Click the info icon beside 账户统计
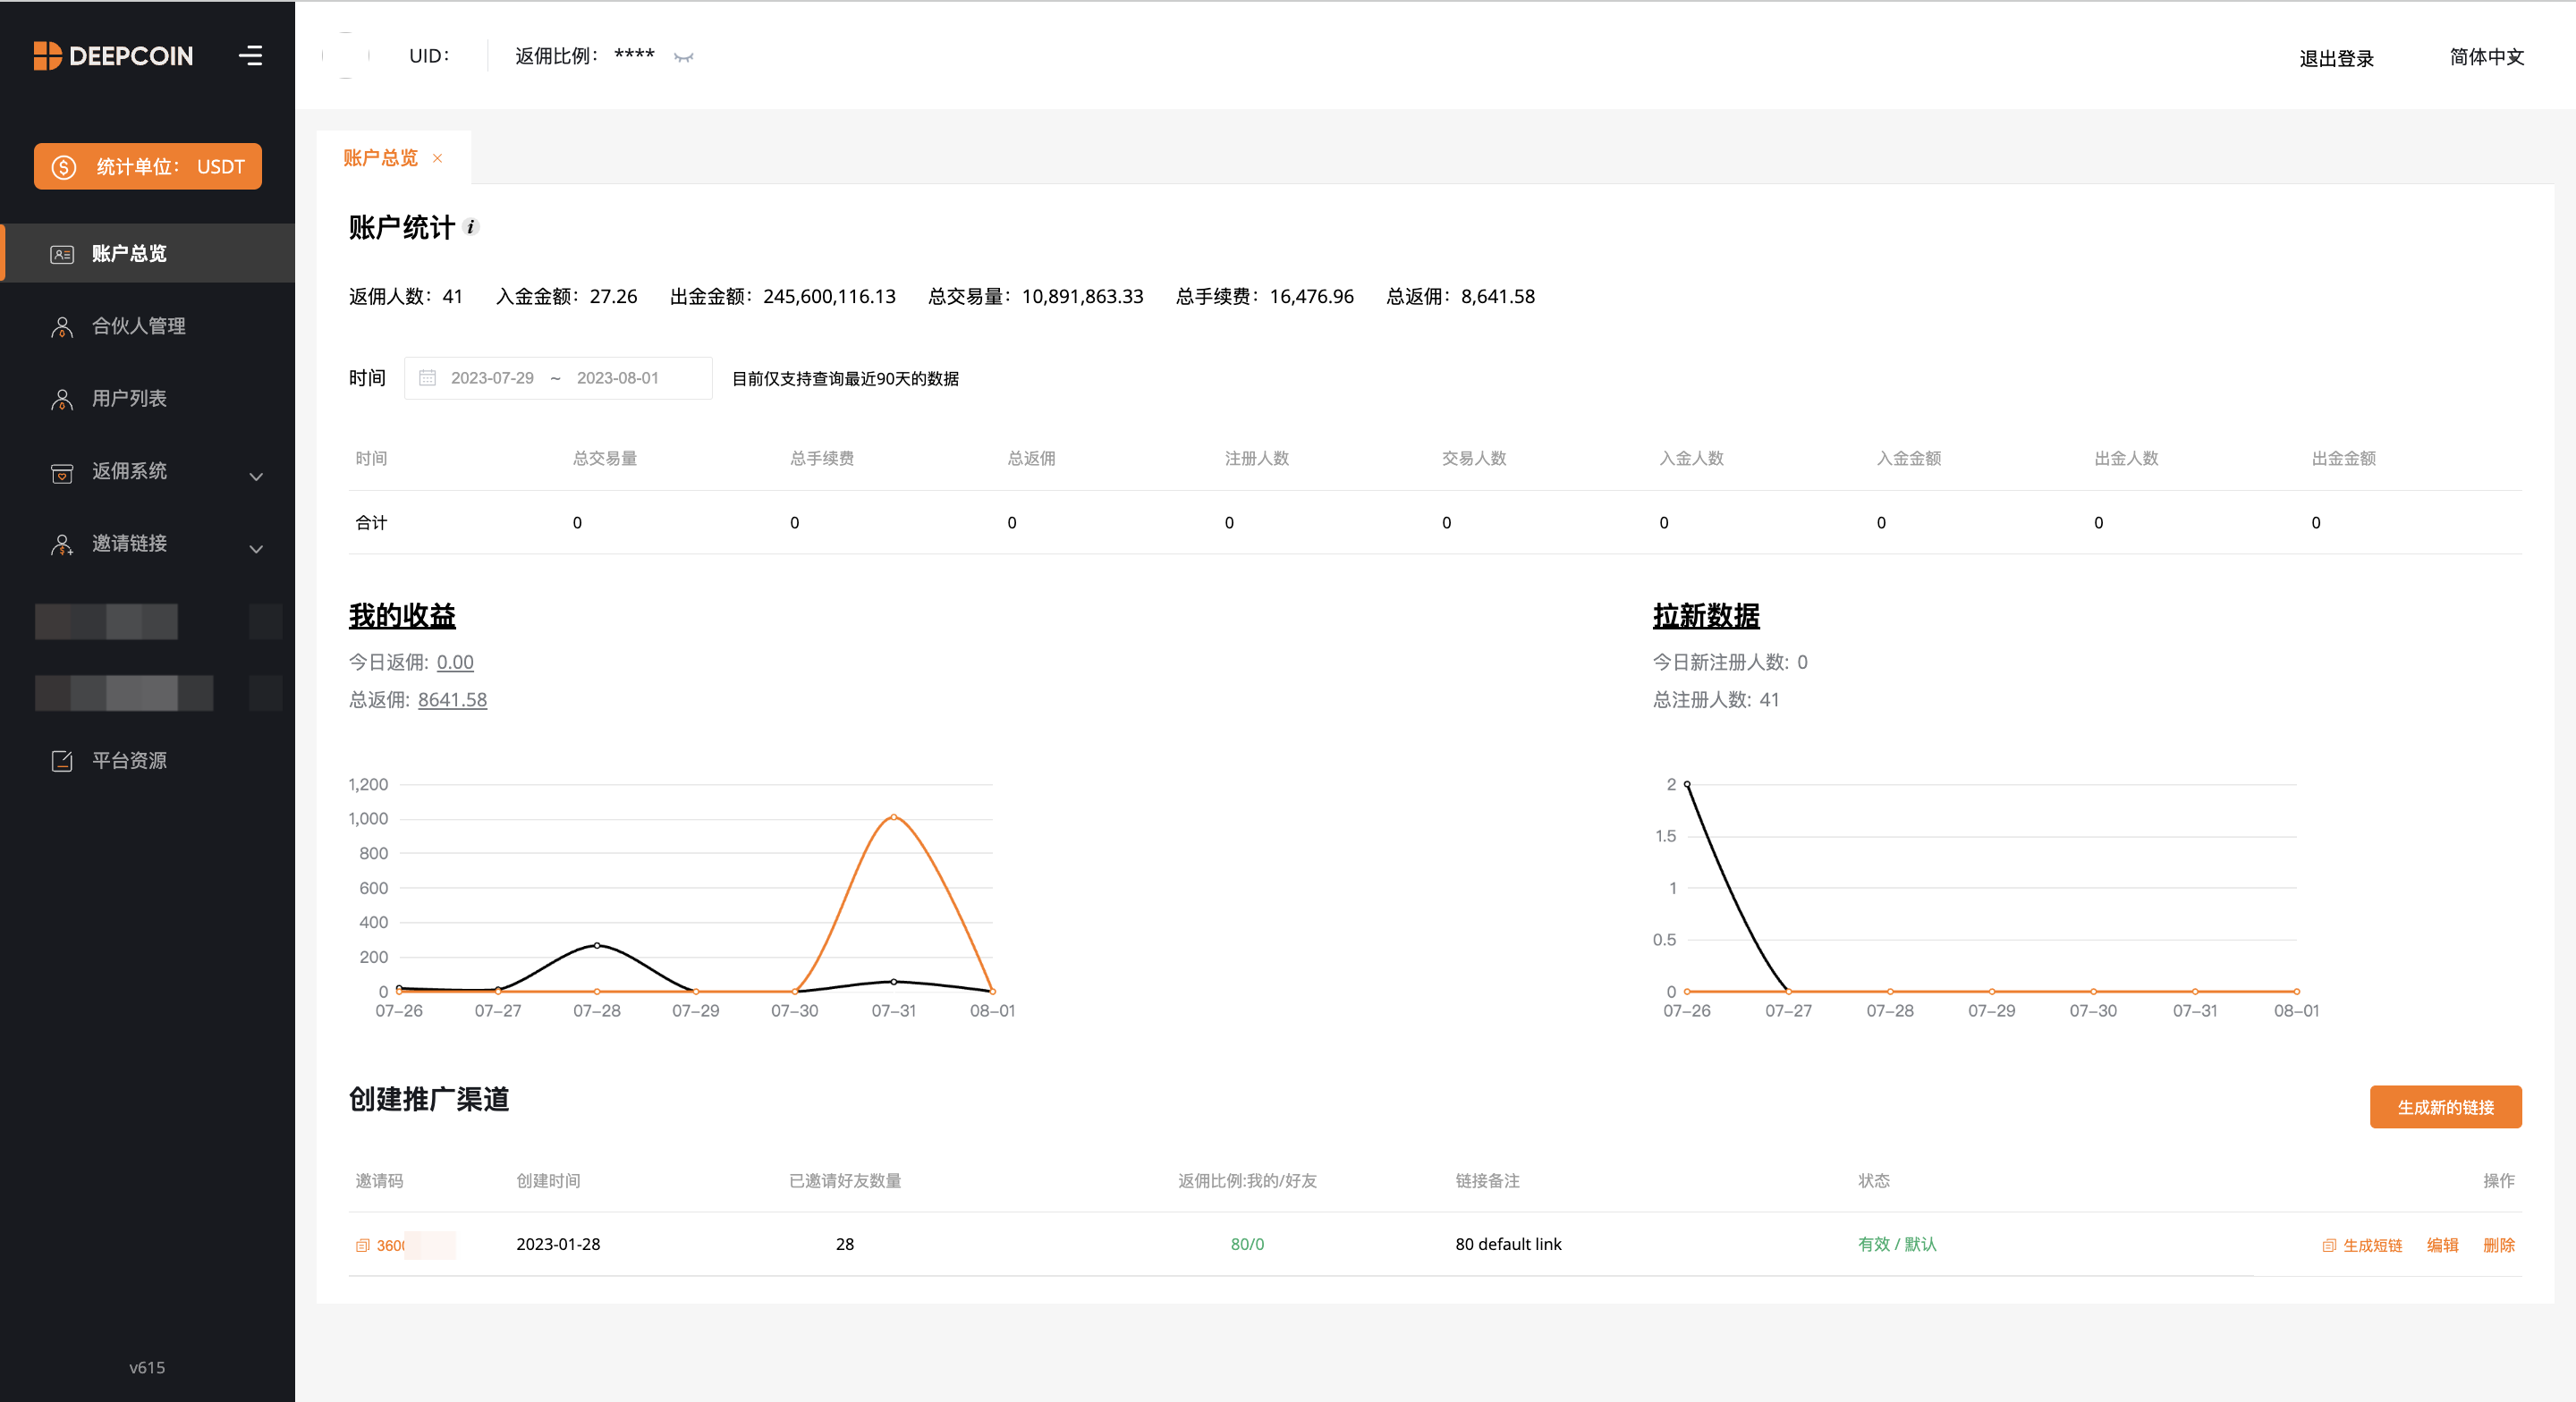The width and height of the screenshot is (2576, 1402). (471, 227)
